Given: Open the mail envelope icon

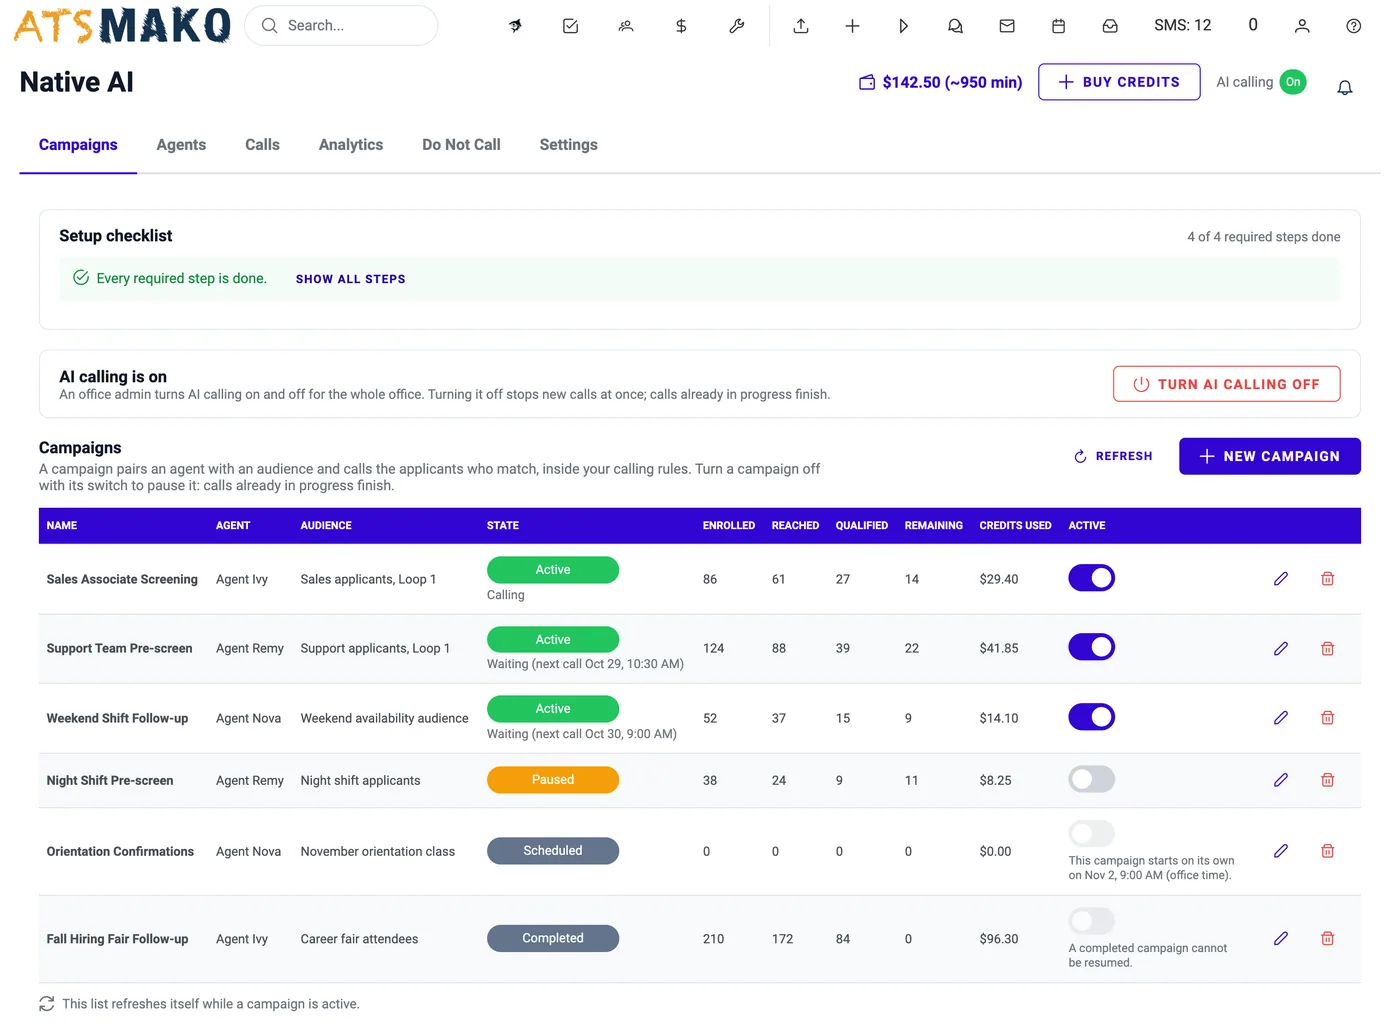Looking at the screenshot, I should (x=1007, y=26).
